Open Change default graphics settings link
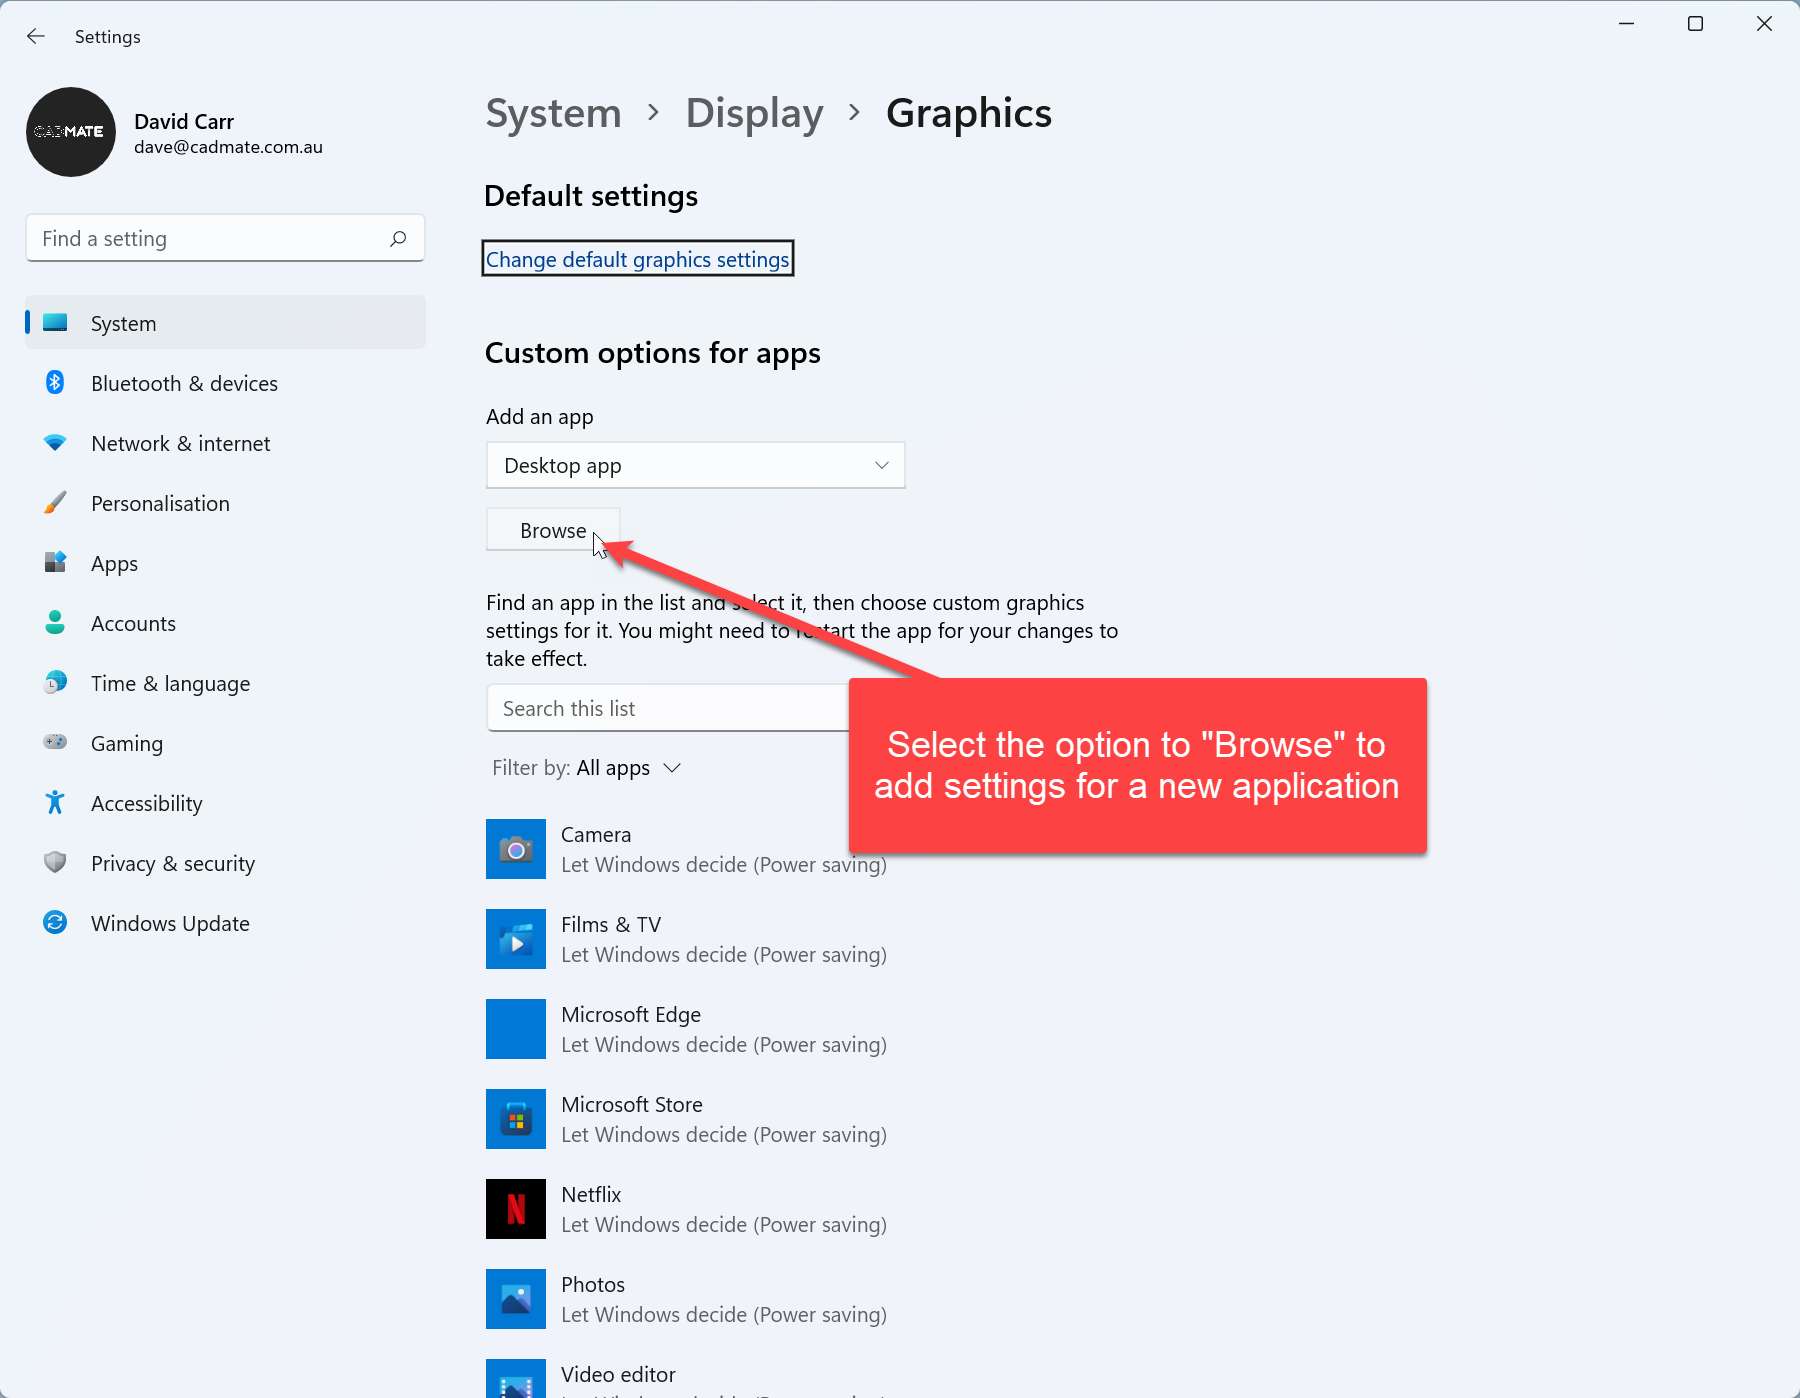This screenshot has height=1398, width=1800. pos(637,260)
